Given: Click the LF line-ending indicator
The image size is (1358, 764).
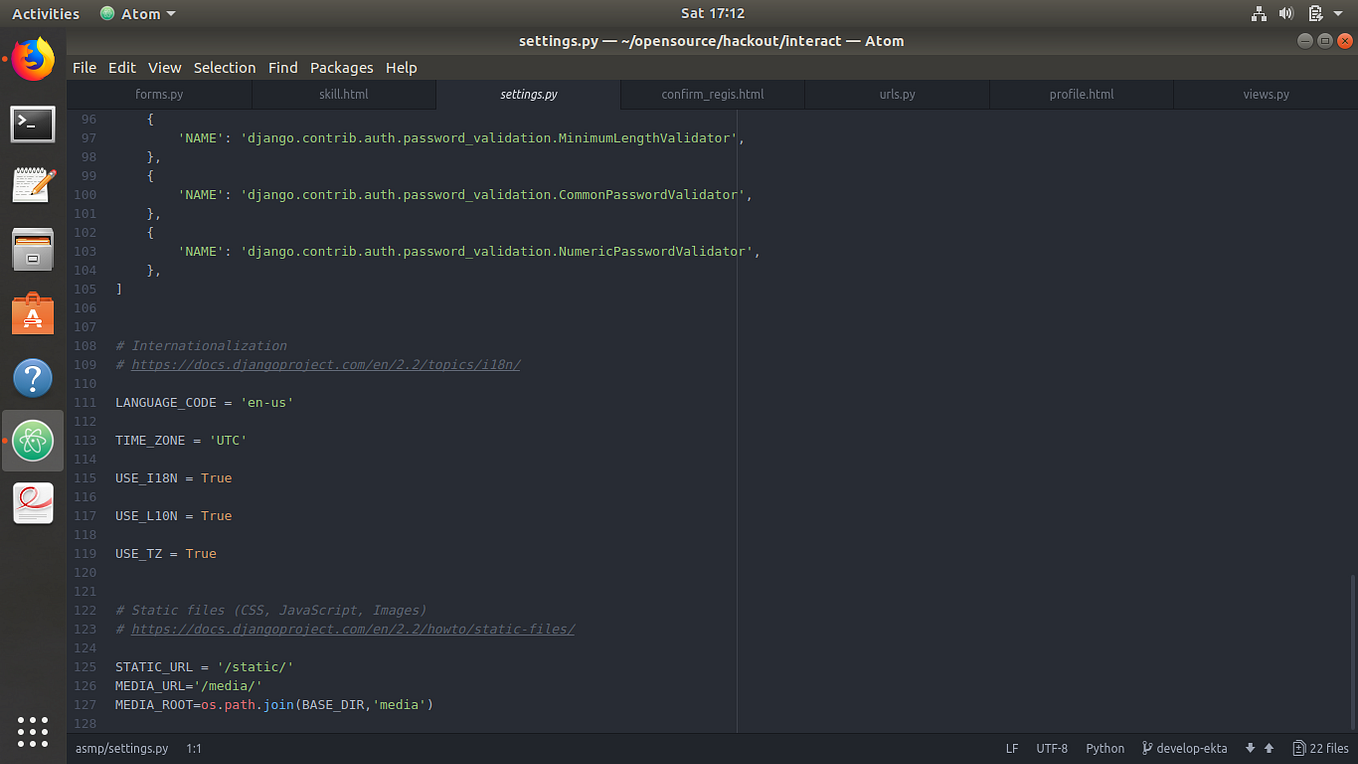Looking at the screenshot, I should click(1011, 748).
